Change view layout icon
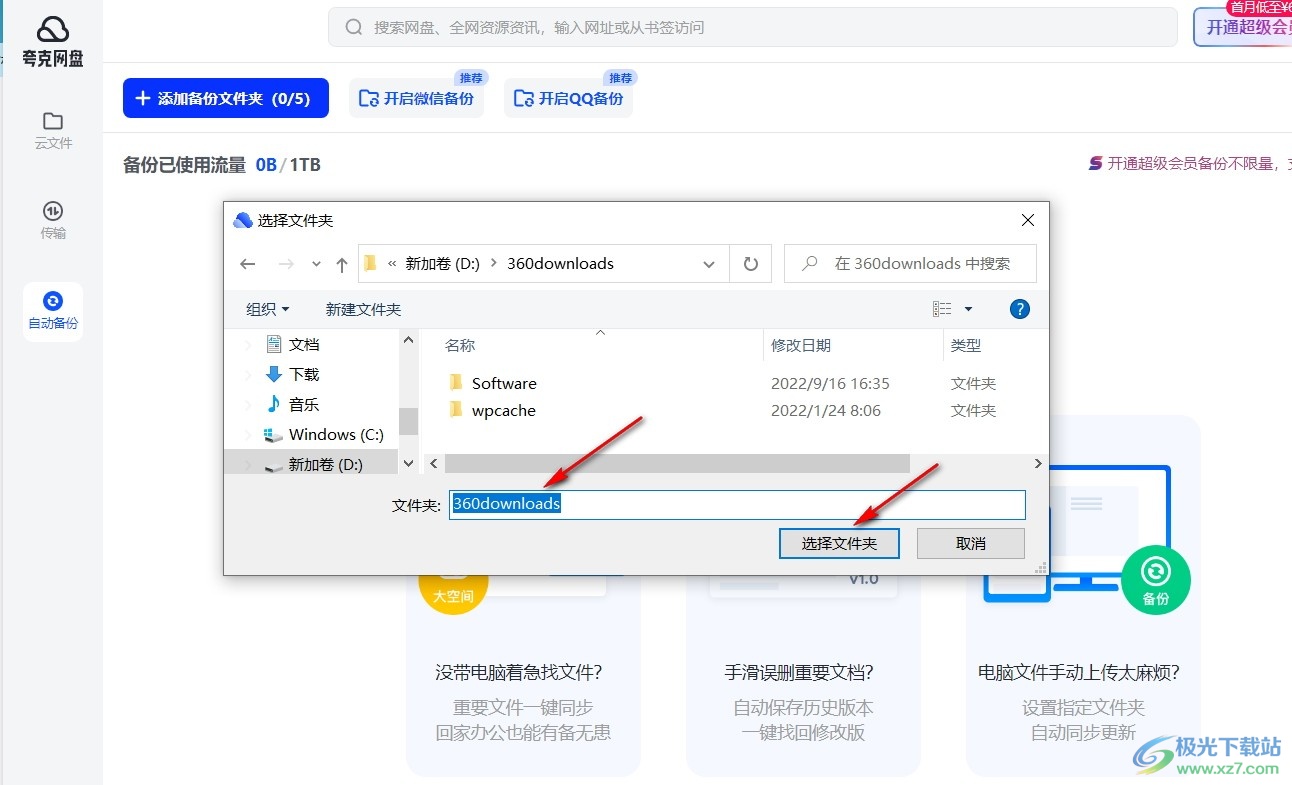Viewport: 1292px width, 785px height. (941, 309)
